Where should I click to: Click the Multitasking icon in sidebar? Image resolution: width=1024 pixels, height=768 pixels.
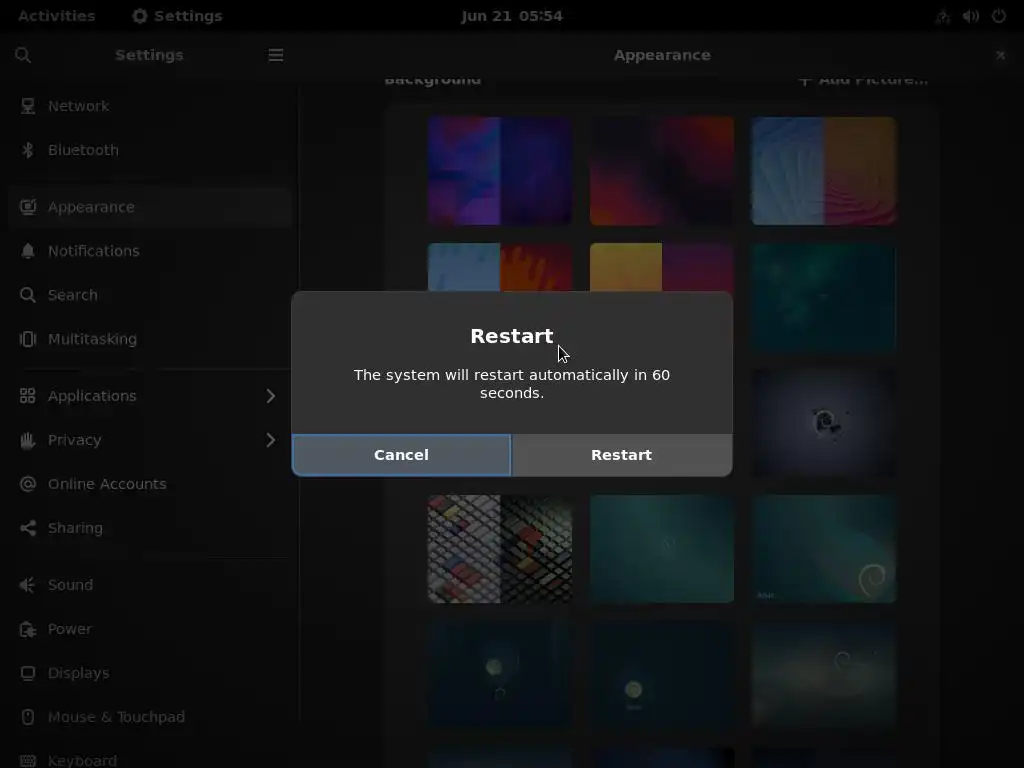point(27,339)
